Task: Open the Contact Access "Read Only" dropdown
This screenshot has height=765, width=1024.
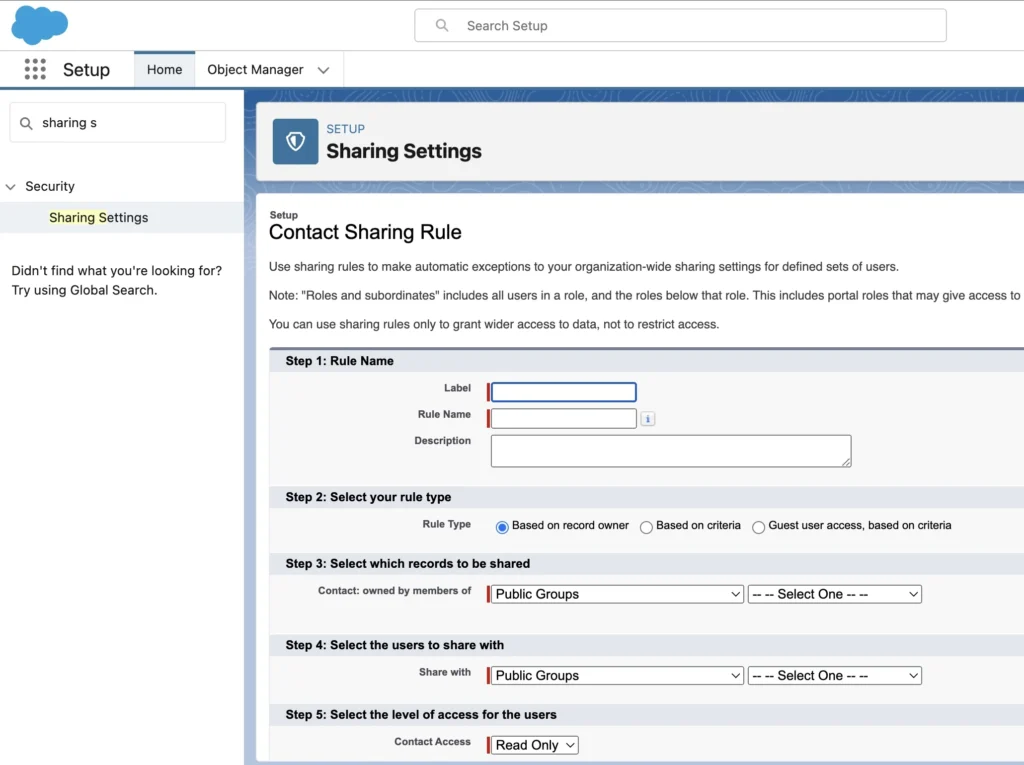Action: pos(532,745)
